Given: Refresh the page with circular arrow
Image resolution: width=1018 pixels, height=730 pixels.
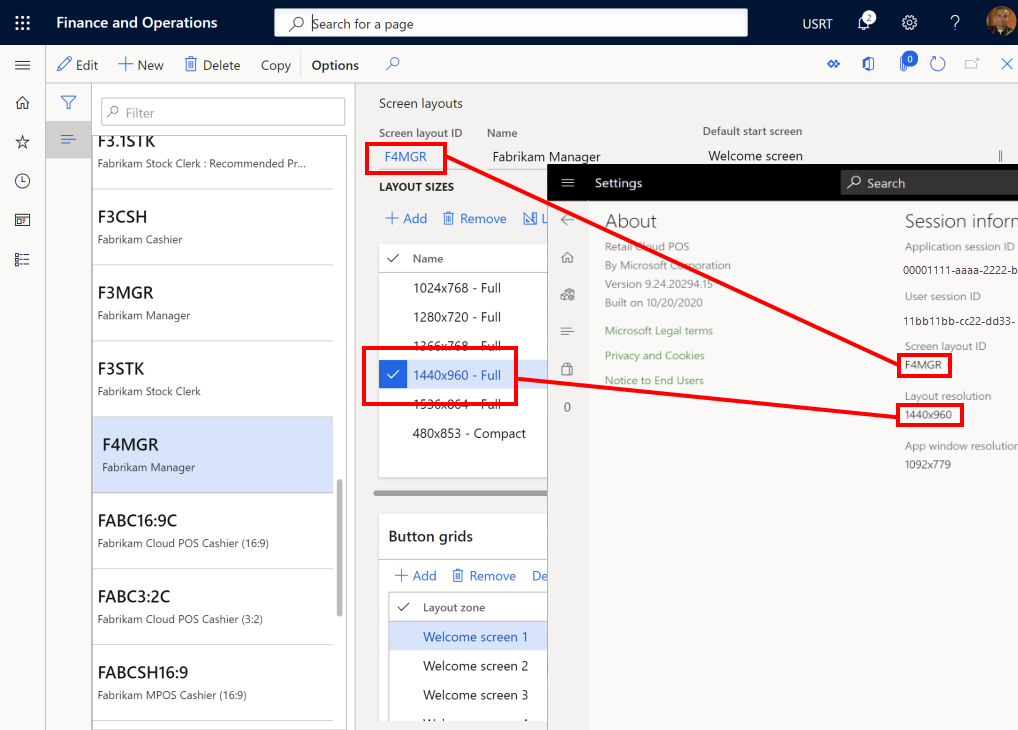Looking at the screenshot, I should [x=937, y=64].
